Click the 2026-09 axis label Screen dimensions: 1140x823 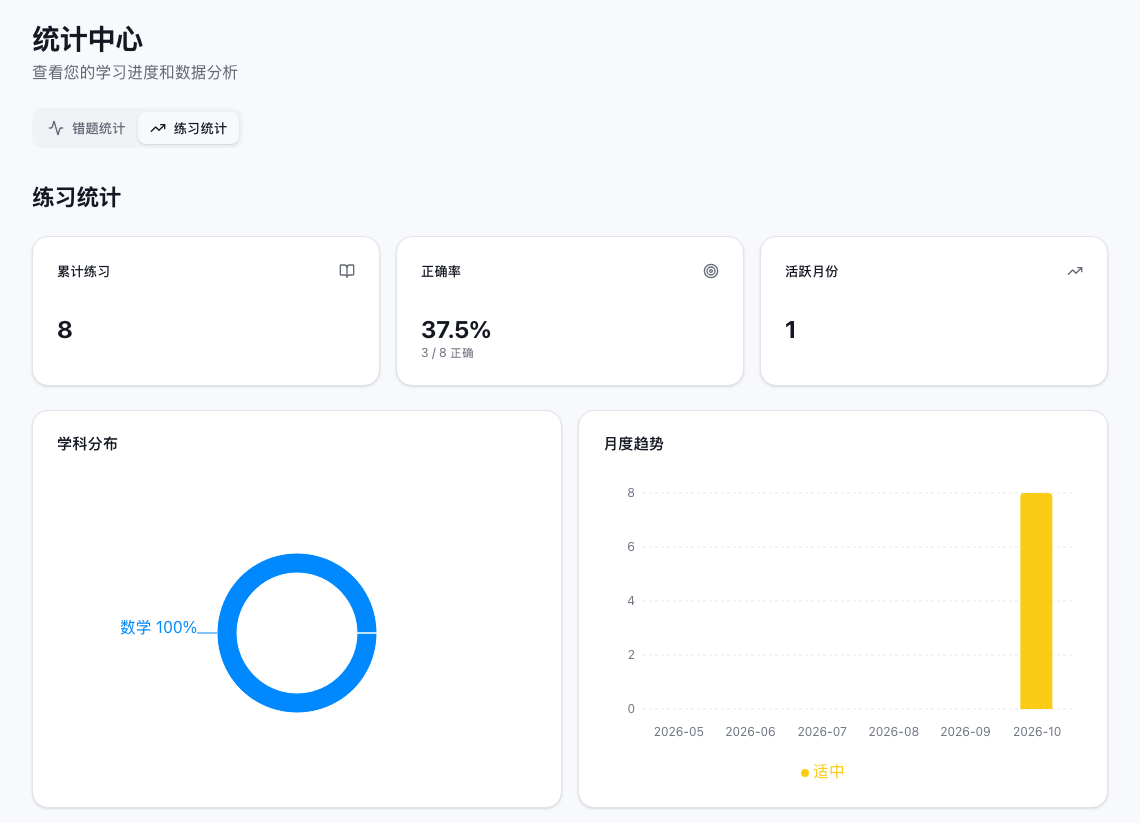[966, 731]
